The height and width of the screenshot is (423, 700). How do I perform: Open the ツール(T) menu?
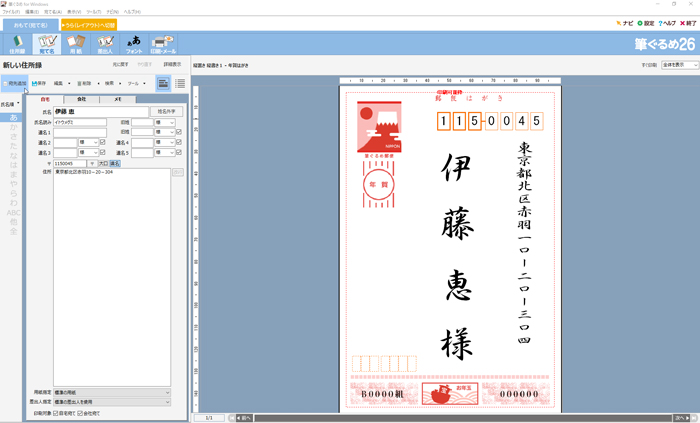tap(94, 11)
